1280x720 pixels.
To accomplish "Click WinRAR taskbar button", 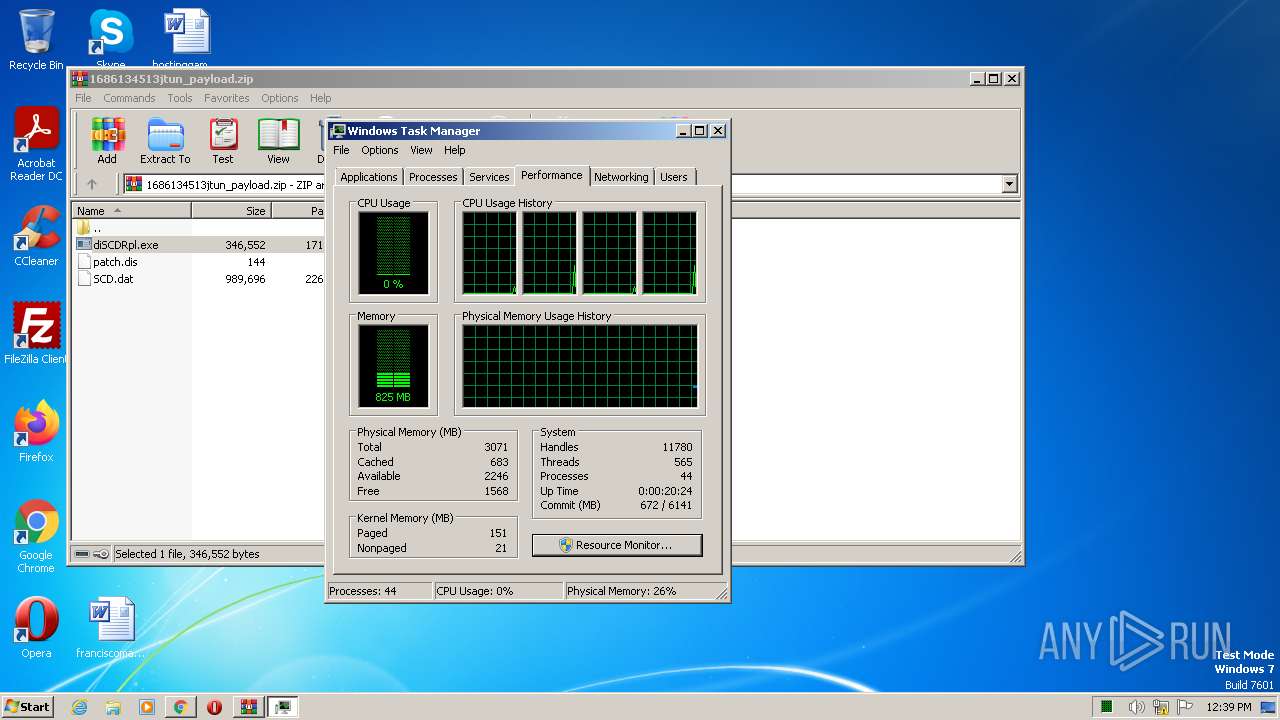I will tap(248, 707).
